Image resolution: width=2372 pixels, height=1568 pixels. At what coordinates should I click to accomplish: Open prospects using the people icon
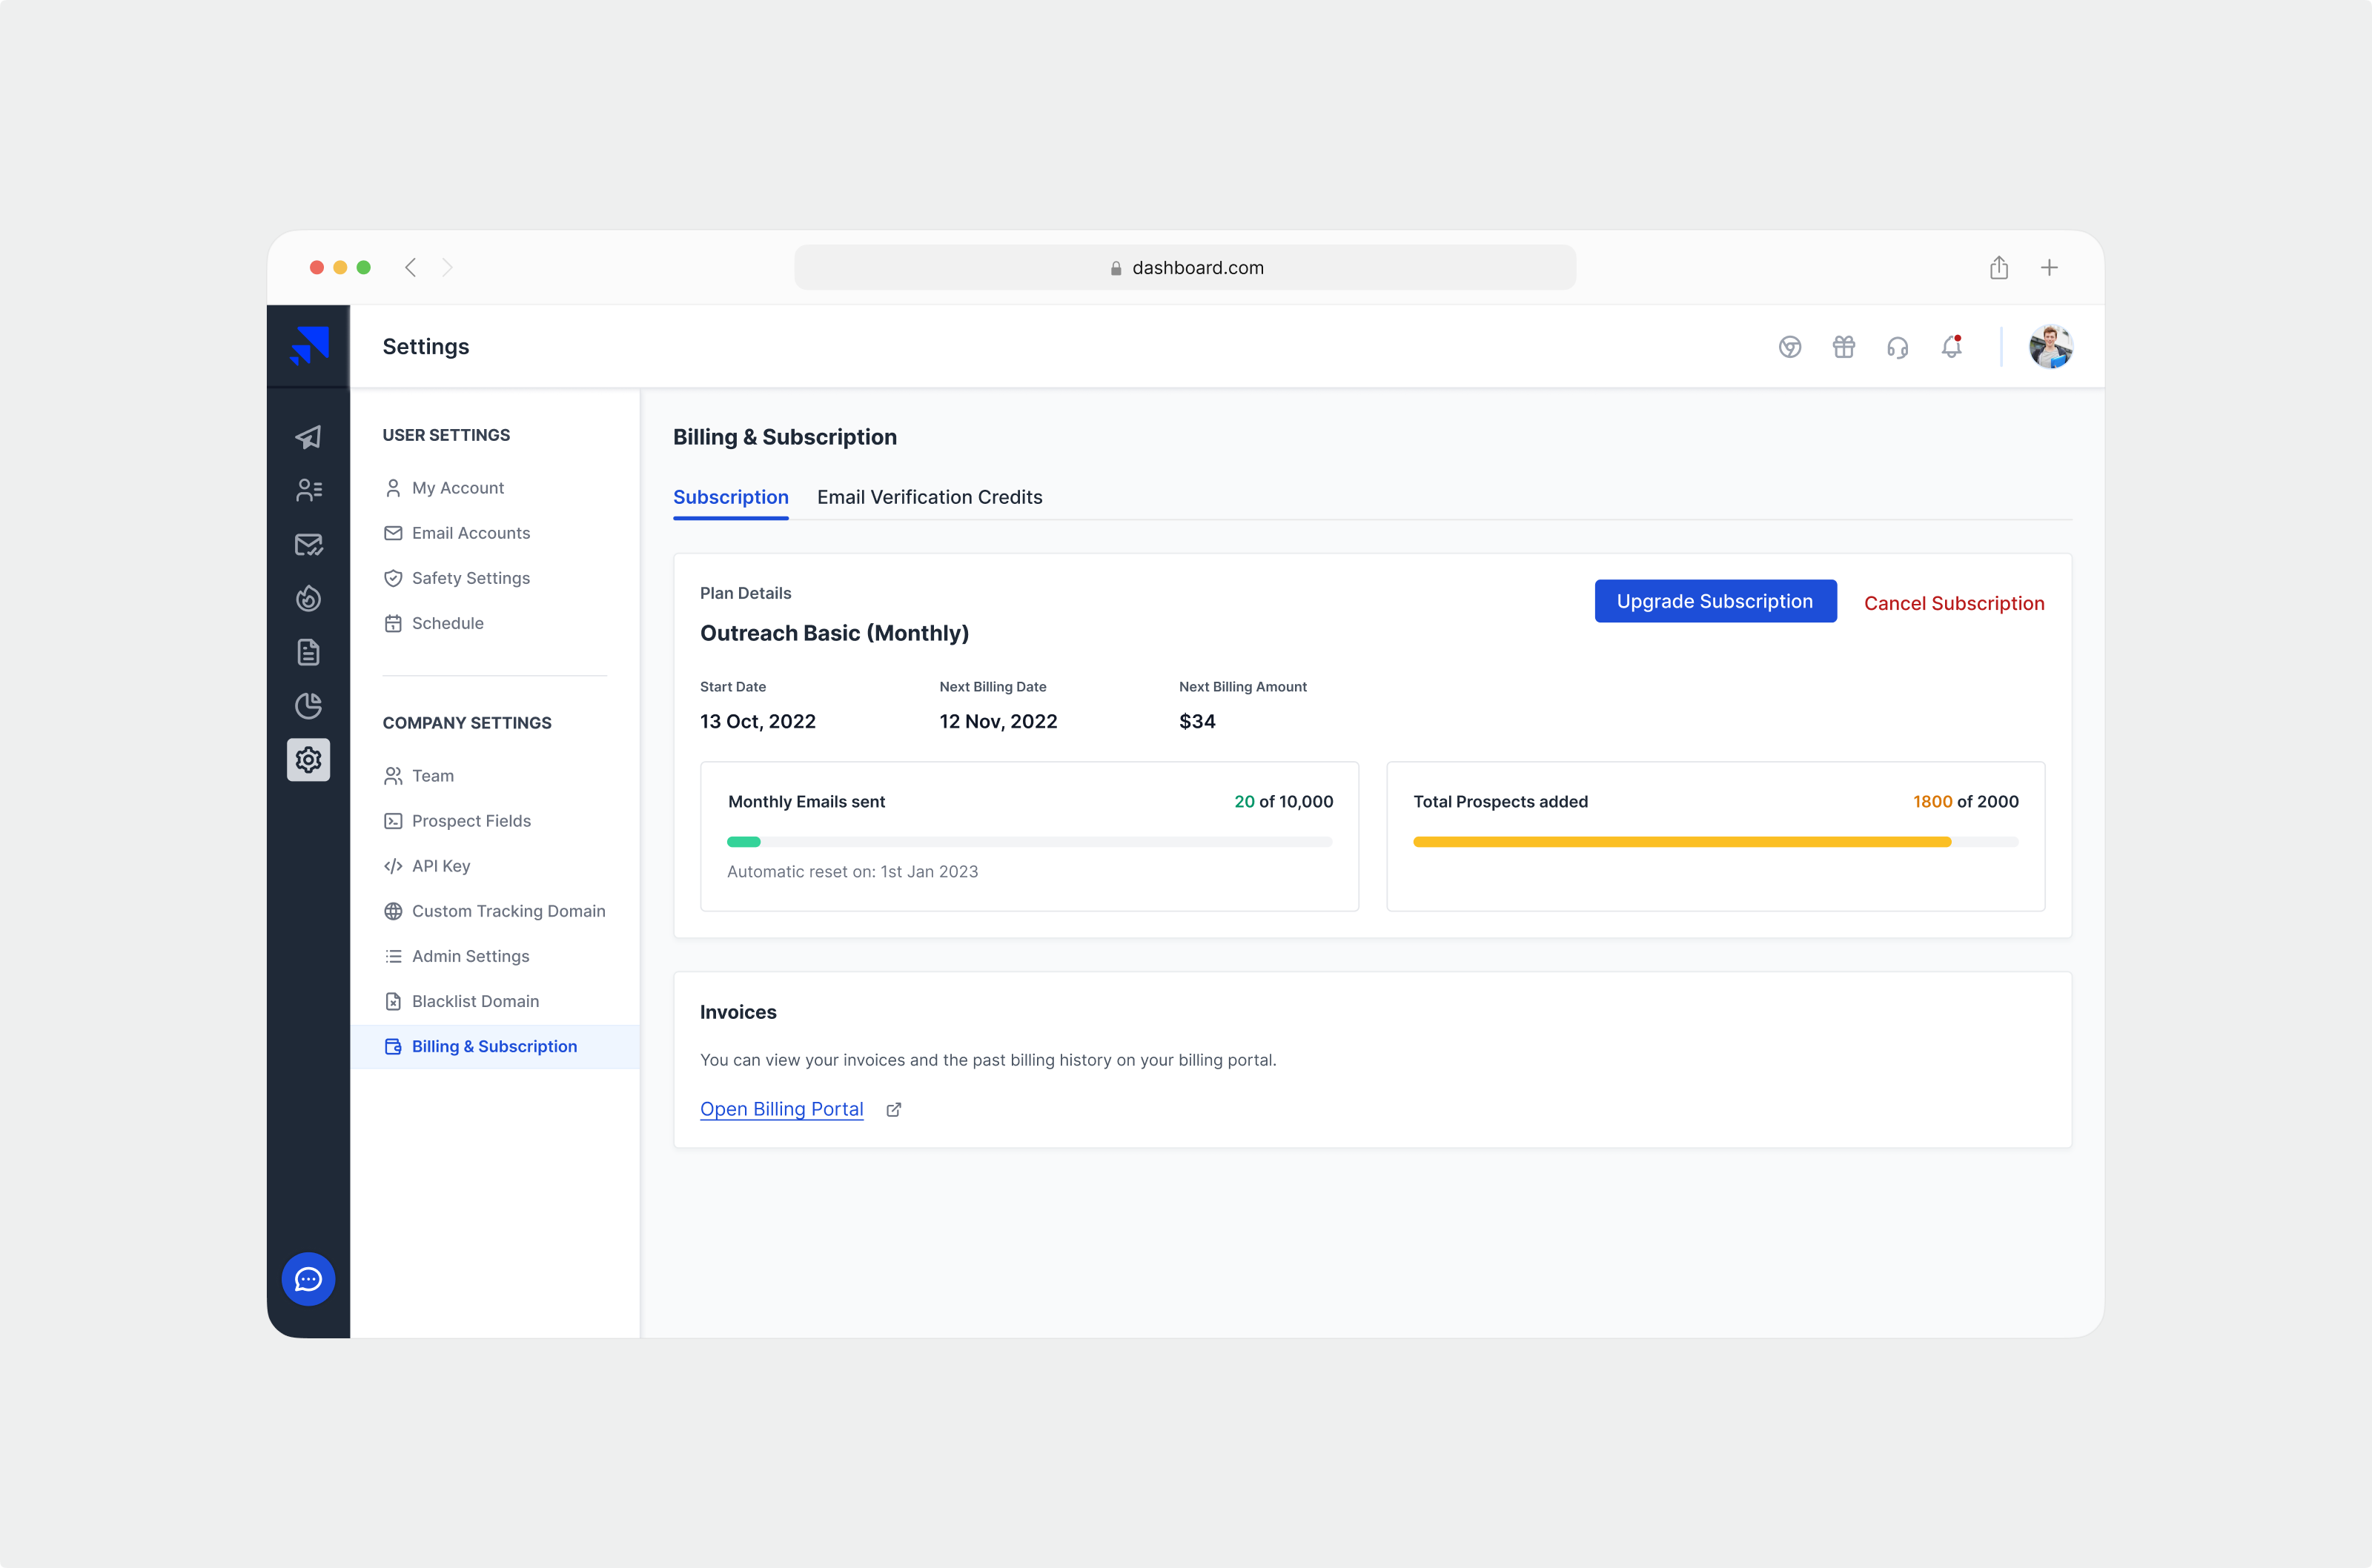coord(308,490)
